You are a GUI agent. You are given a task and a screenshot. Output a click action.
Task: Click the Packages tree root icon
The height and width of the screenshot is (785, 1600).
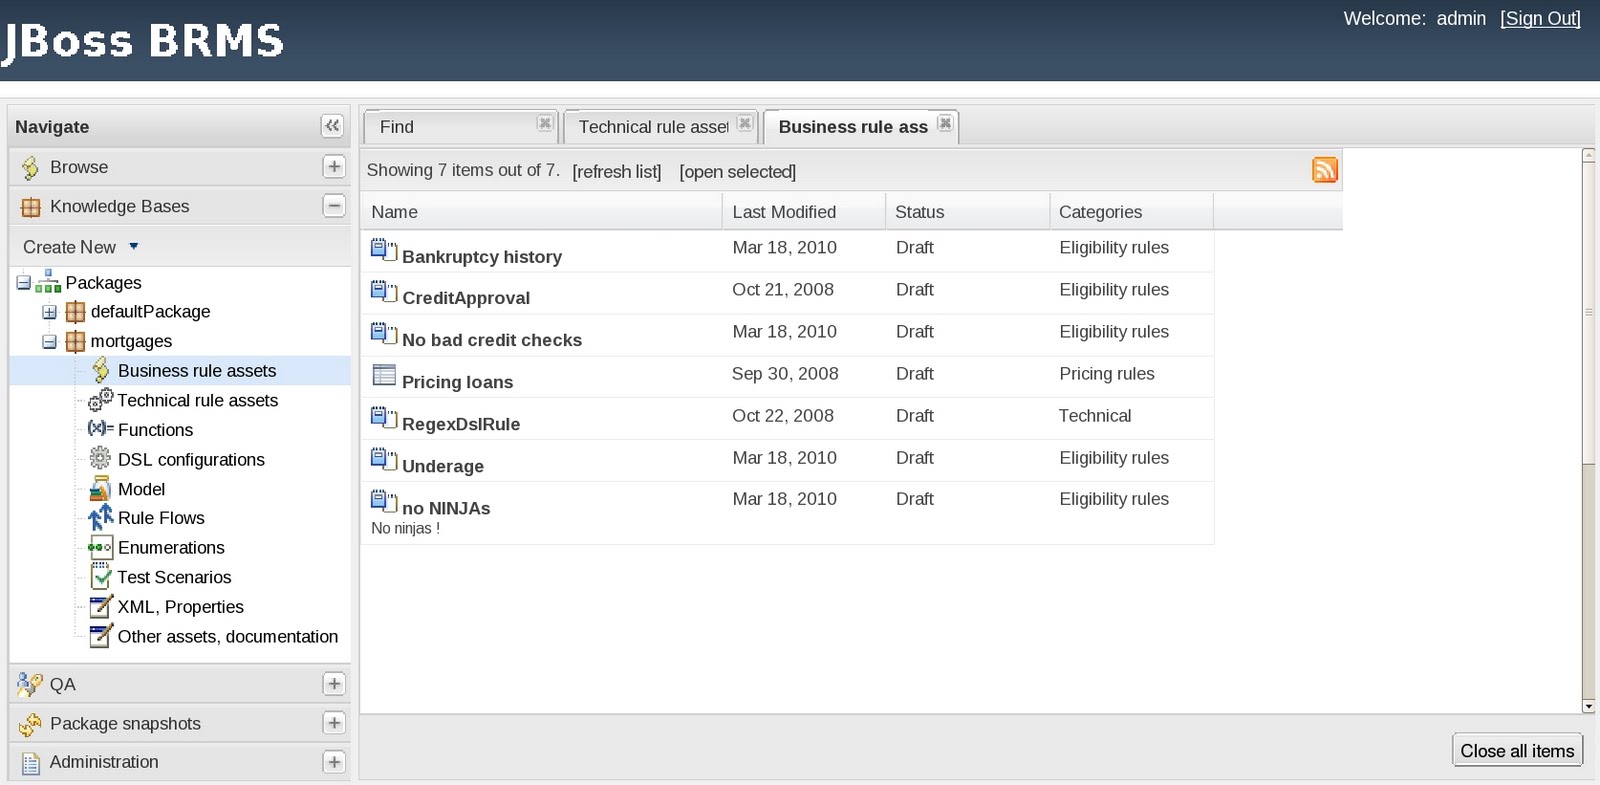(x=48, y=282)
